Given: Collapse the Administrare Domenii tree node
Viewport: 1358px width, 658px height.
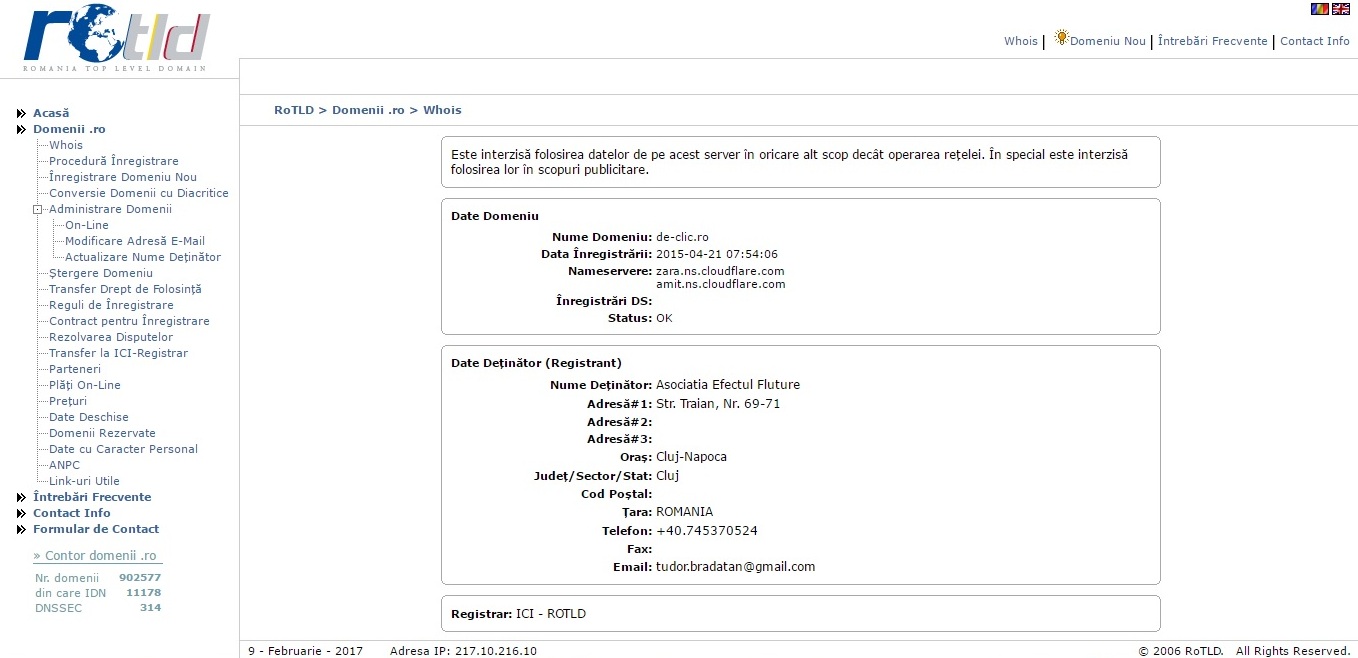Looking at the screenshot, I should [37, 210].
